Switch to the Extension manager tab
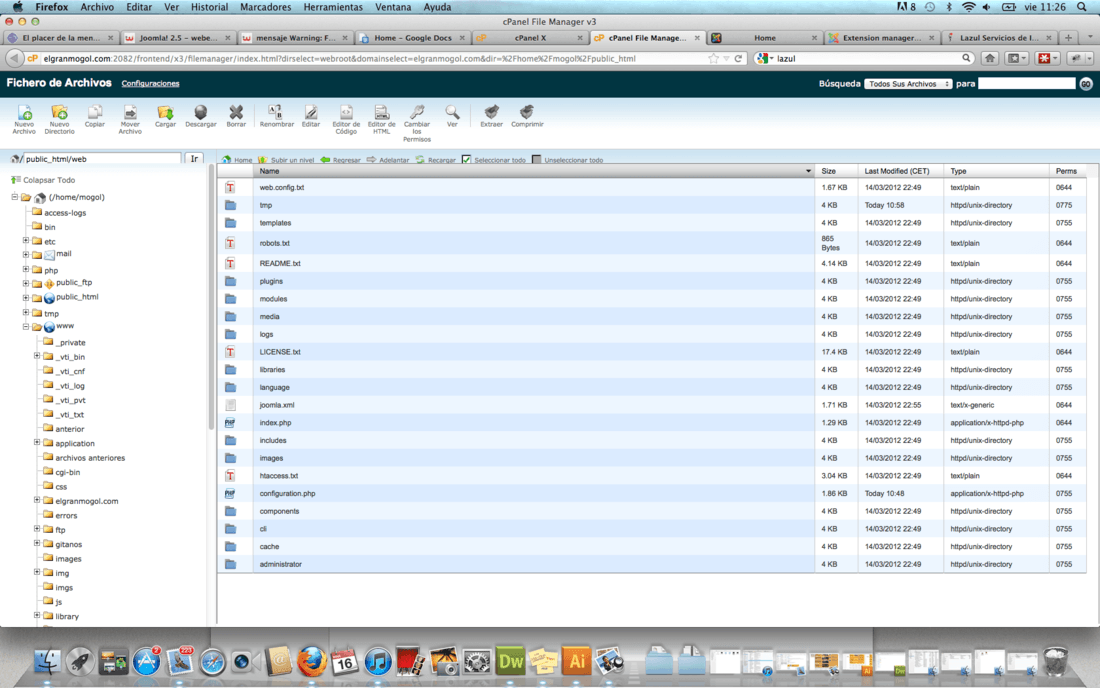Image resolution: width=1100 pixels, height=688 pixels. click(x=881, y=38)
